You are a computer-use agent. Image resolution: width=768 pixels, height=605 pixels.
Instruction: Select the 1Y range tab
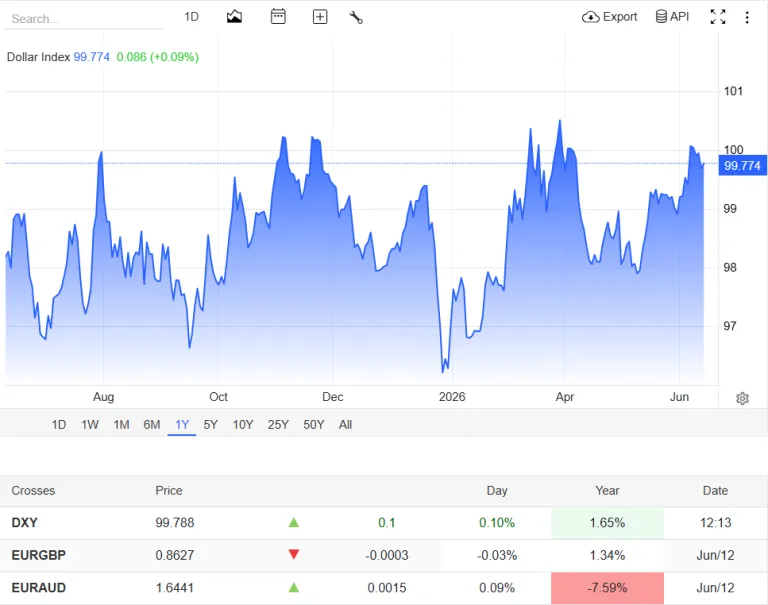tap(182, 425)
